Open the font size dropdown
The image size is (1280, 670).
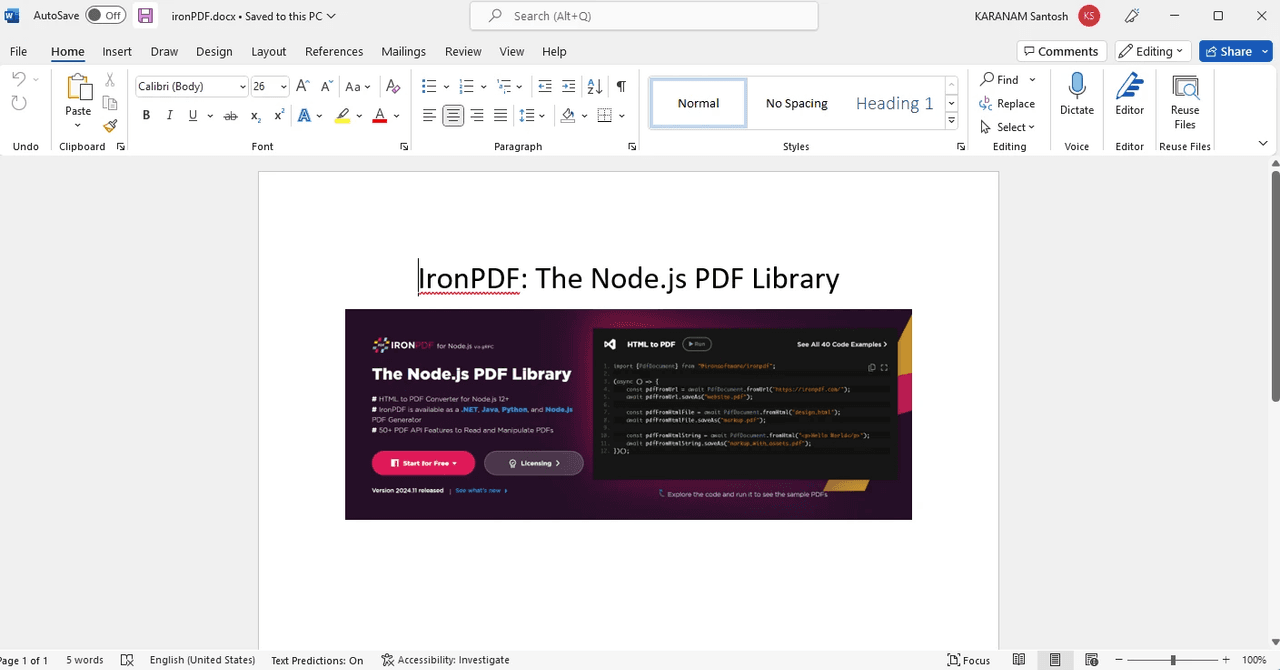(284, 87)
